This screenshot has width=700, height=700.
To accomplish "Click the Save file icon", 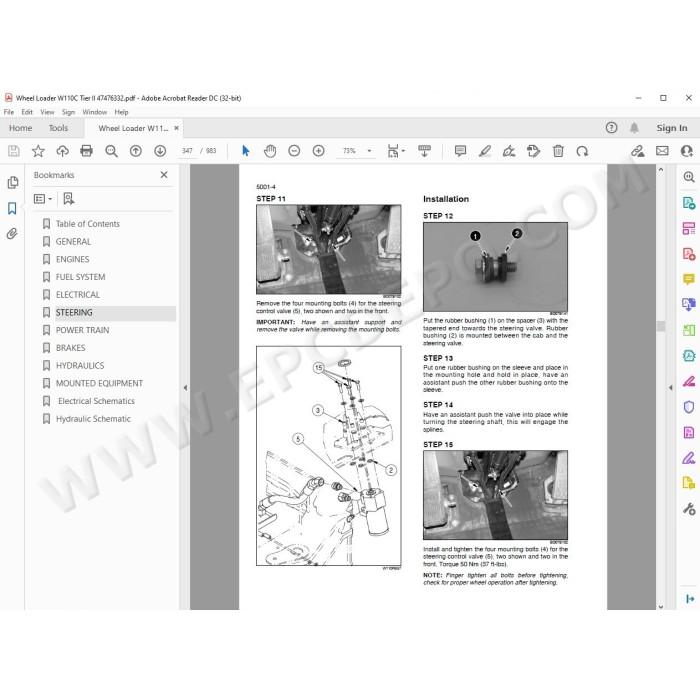I will (x=14, y=151).
